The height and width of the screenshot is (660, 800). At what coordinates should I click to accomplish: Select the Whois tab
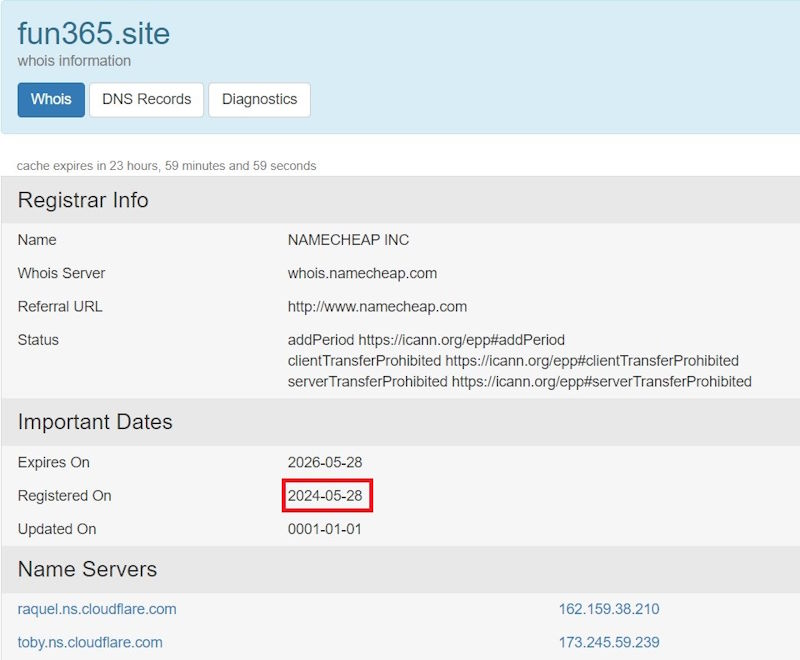50,99
